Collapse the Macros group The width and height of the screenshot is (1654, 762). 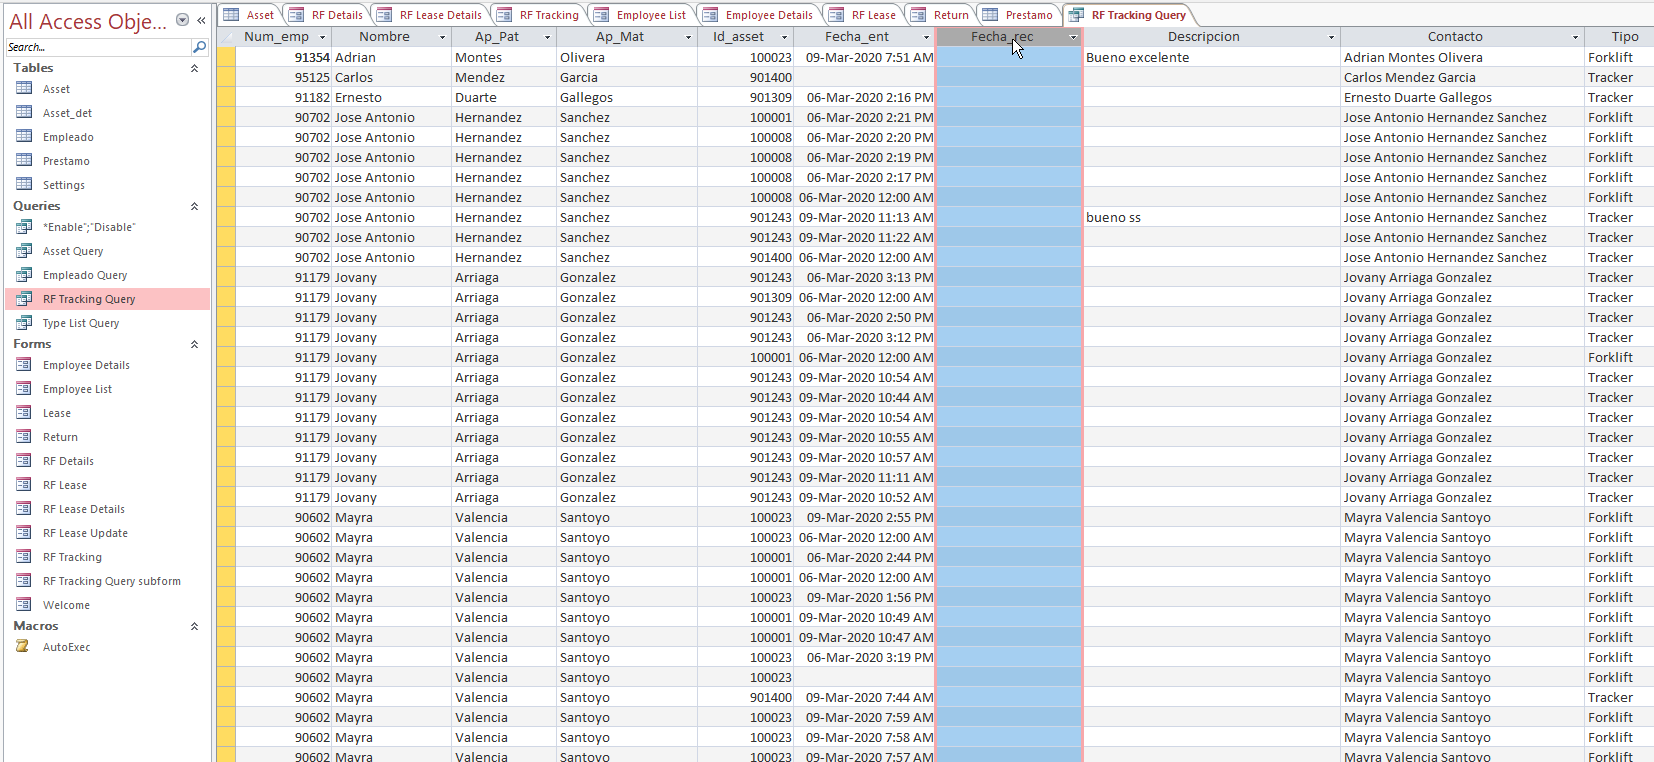point(194,626)
